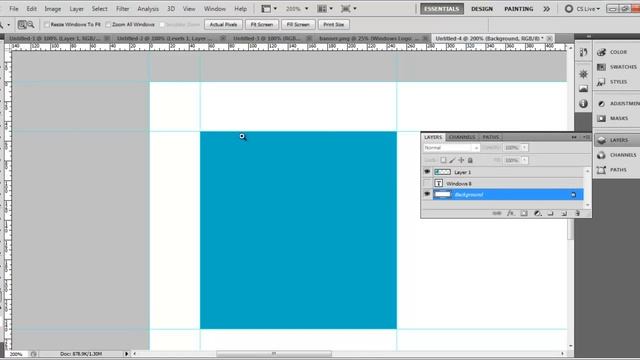
Task: Collapse the Layers panel double-arrow
Action: point(574,137)
